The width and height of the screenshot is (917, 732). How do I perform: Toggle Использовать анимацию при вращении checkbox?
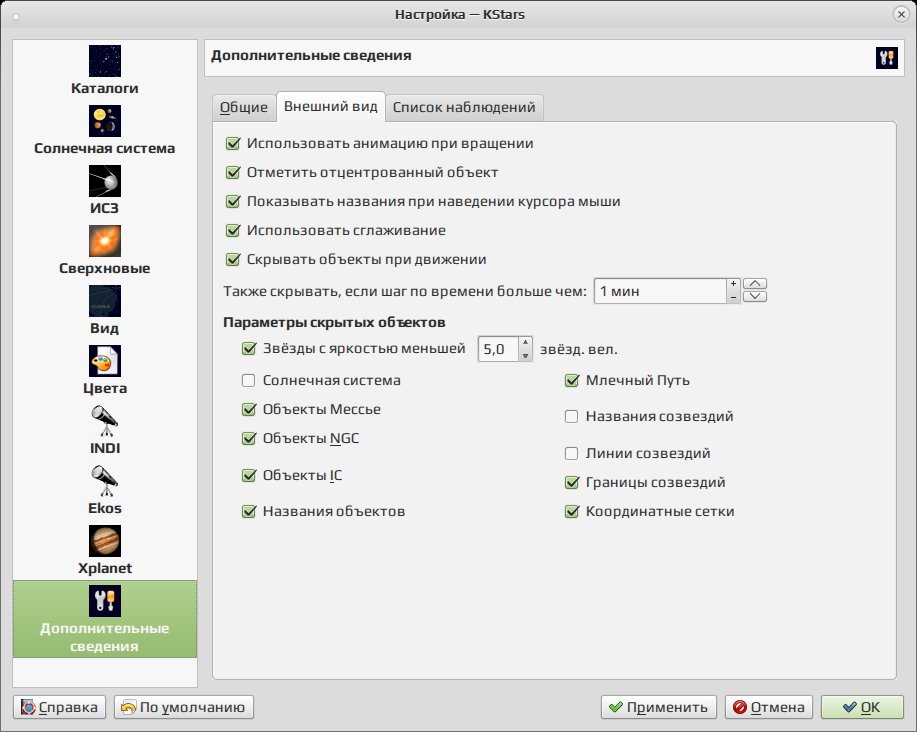coord(233,143)
